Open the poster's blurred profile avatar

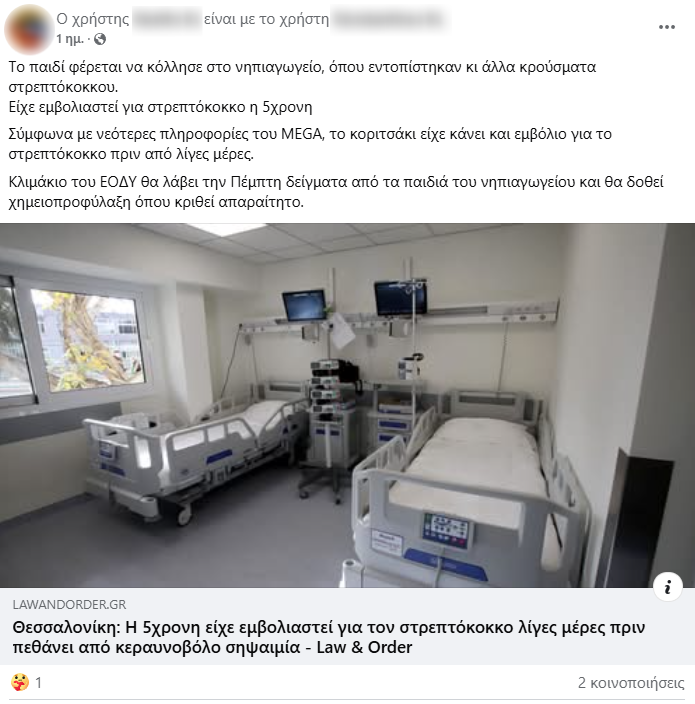point(29,29)
